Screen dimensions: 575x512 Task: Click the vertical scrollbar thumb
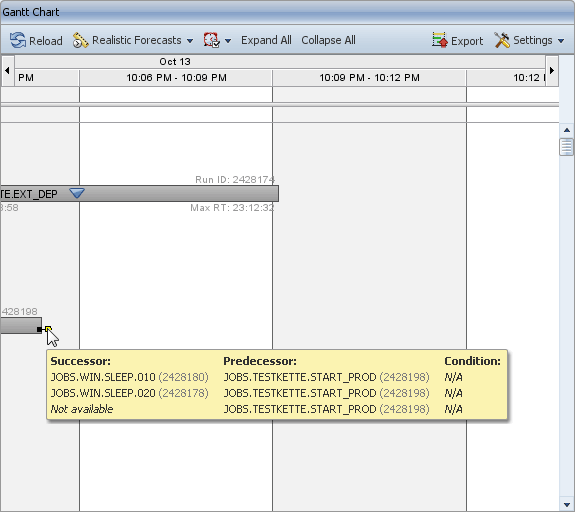(x=567, y=147)
